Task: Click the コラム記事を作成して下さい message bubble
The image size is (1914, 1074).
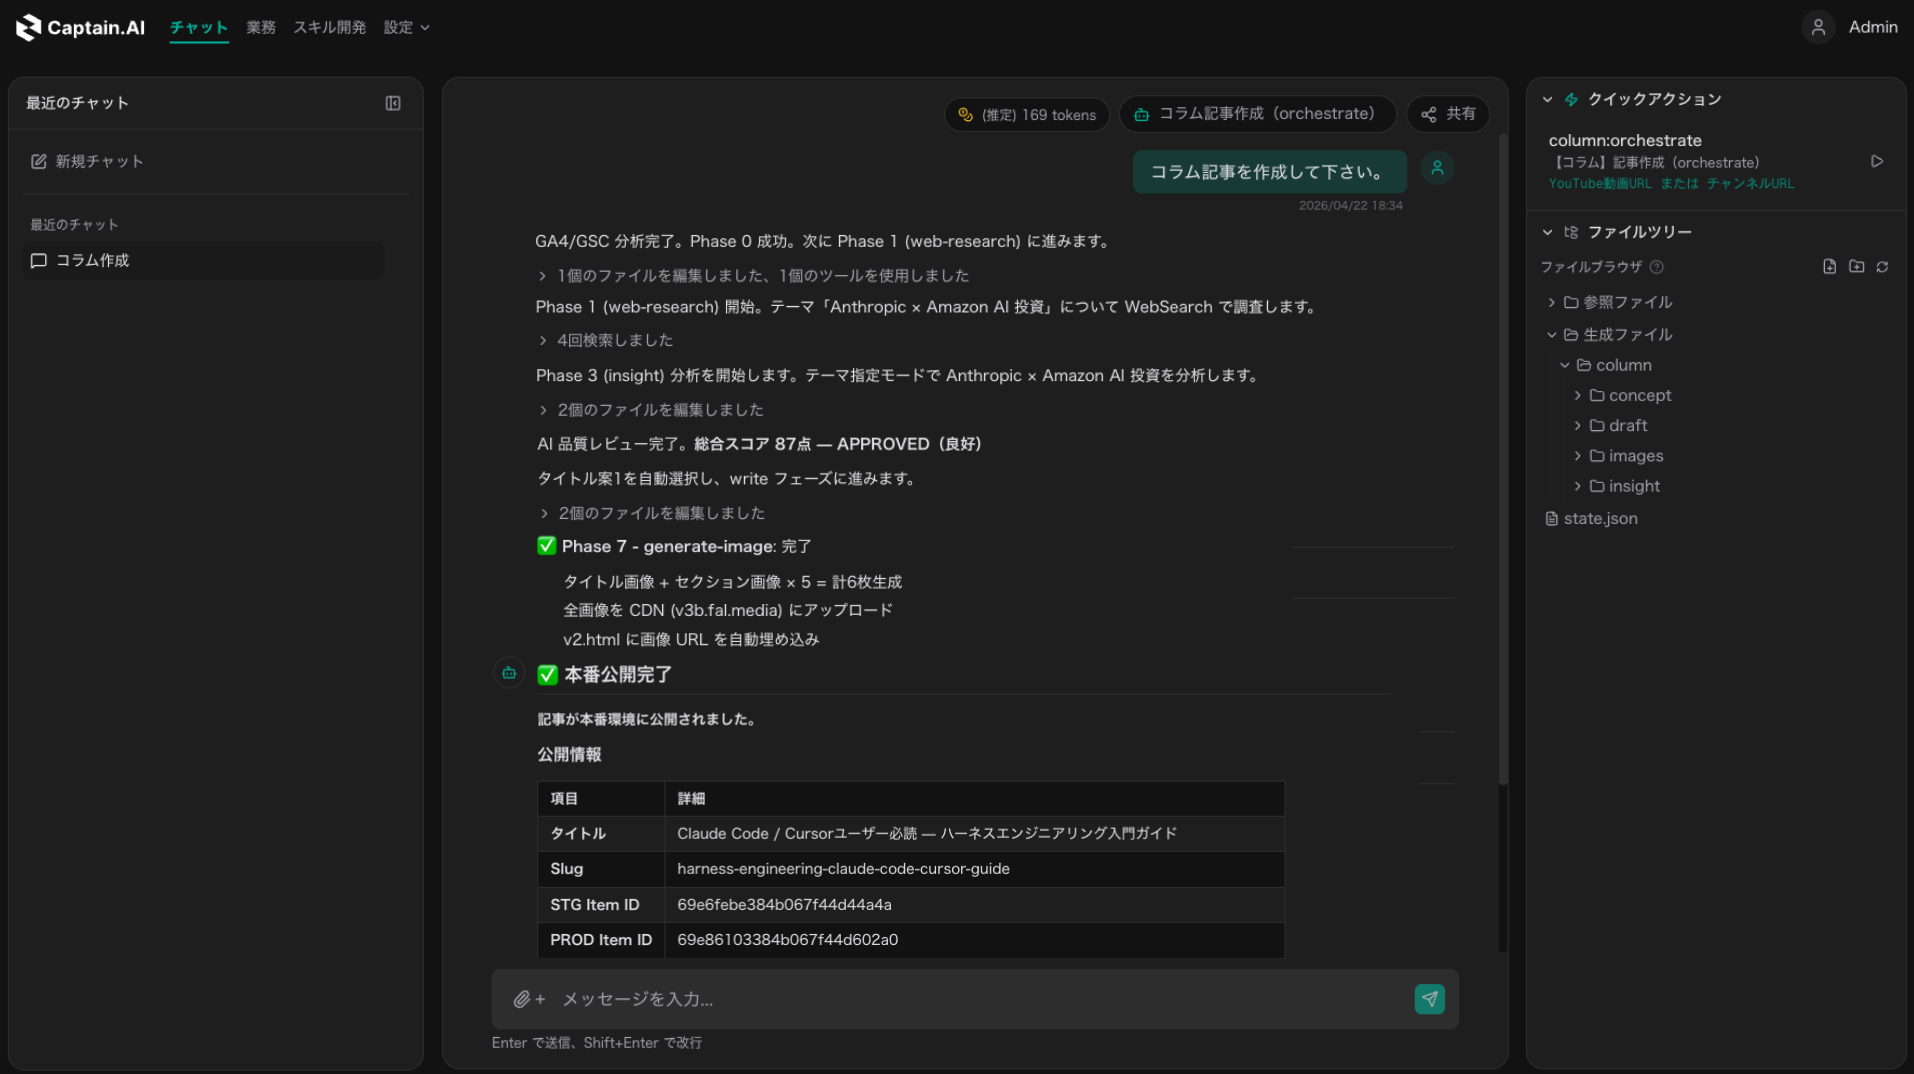Action: coord(1269,172)
